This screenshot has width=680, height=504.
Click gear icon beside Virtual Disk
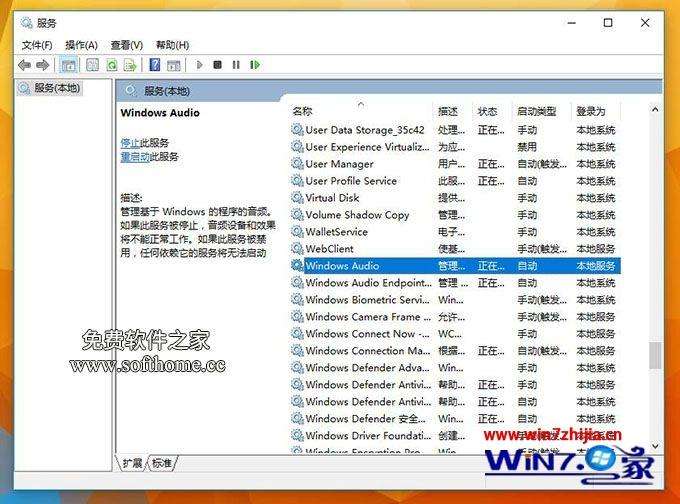point(297,198)
